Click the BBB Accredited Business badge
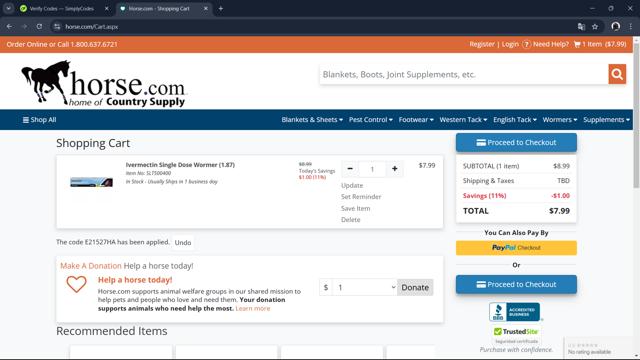 [x=515, y=312]
